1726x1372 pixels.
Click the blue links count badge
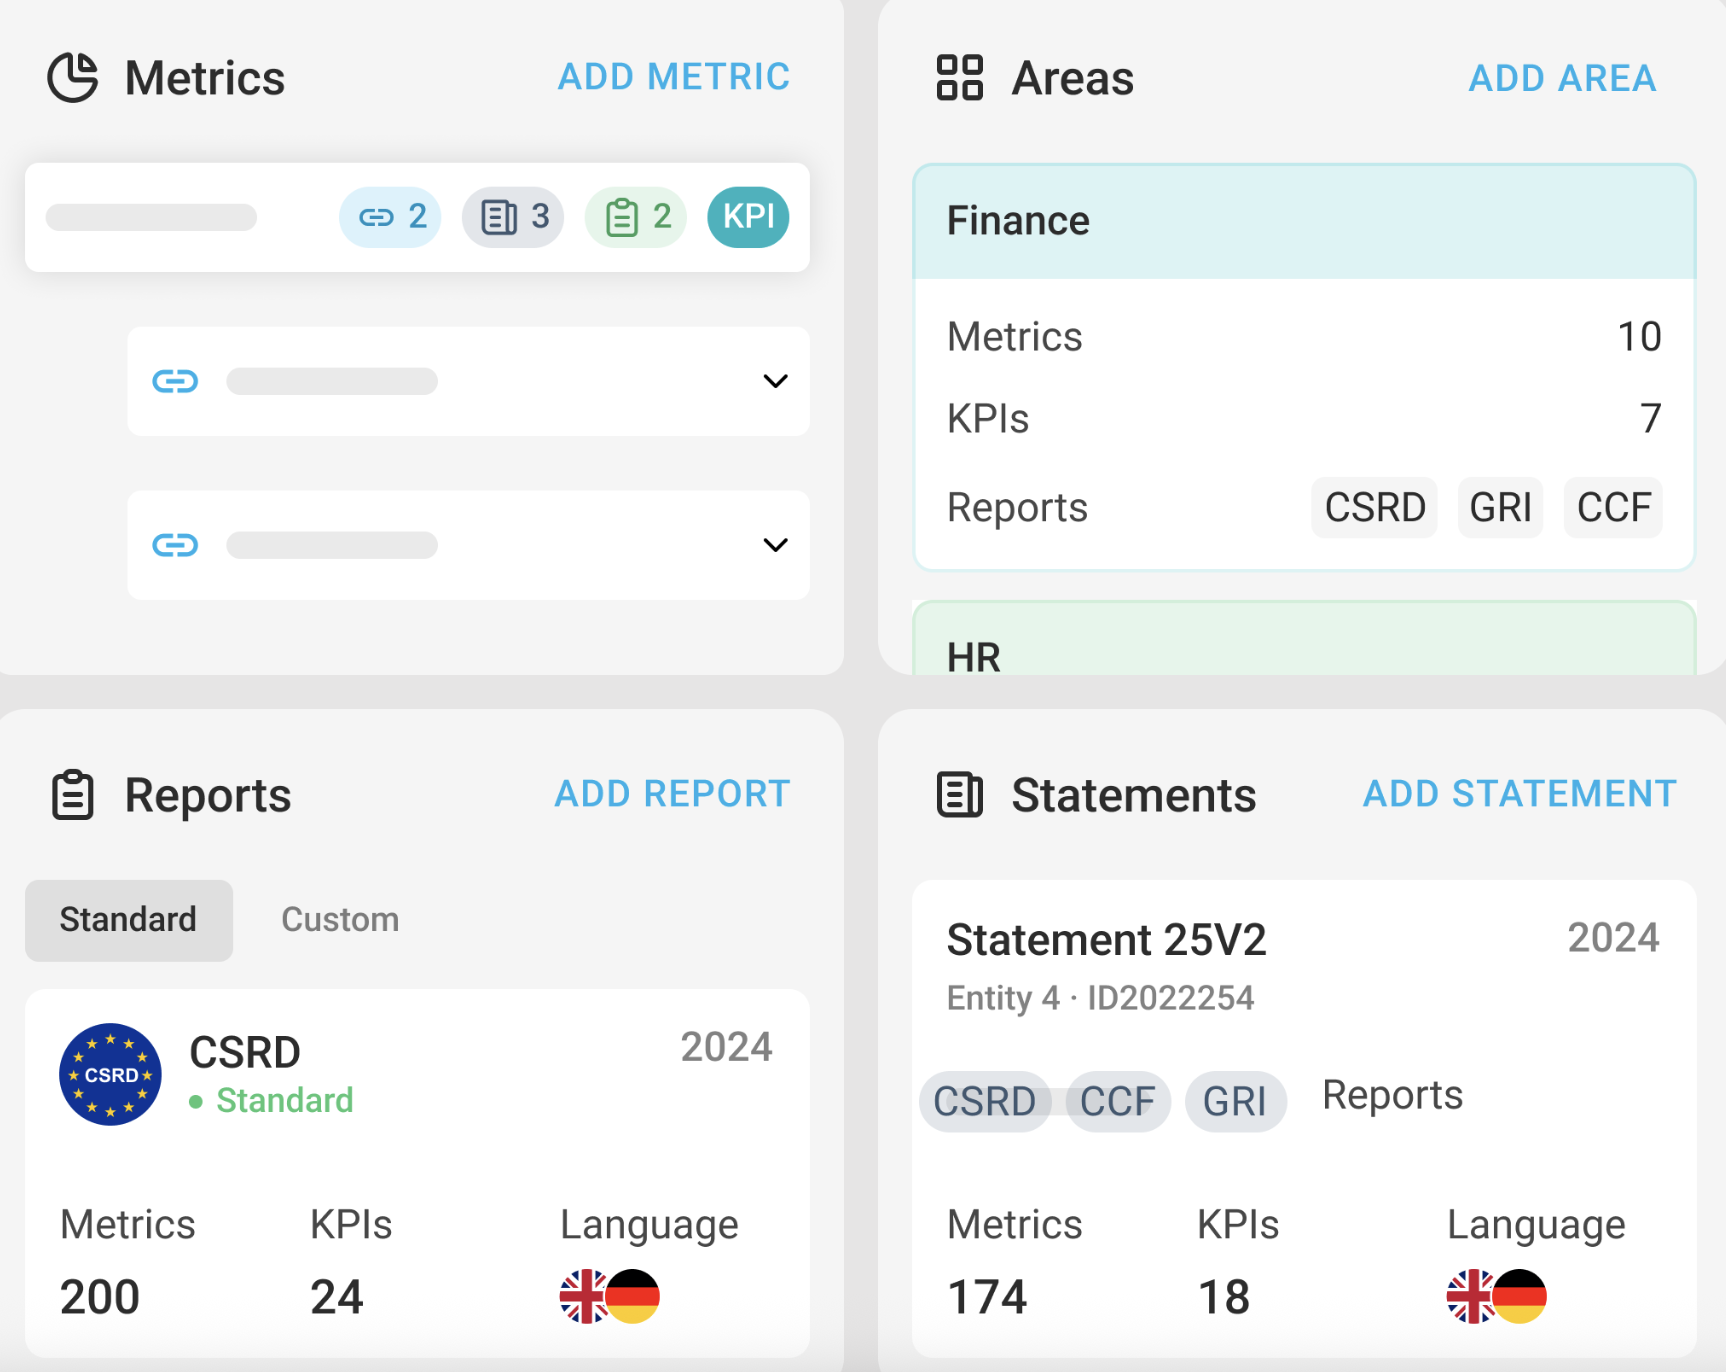tap(391, 217)
